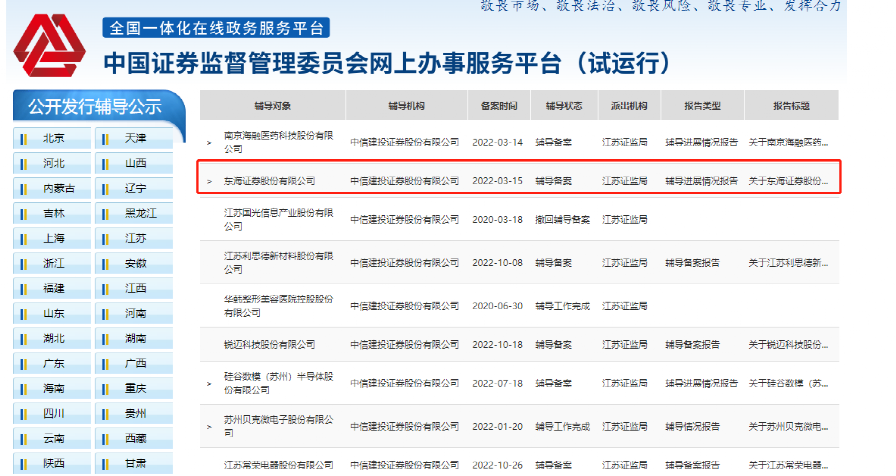The width and height of the screenshot is (896, 476).
Task: Click the 公开发行辅导公示 sidebar header
Action: 96,106
